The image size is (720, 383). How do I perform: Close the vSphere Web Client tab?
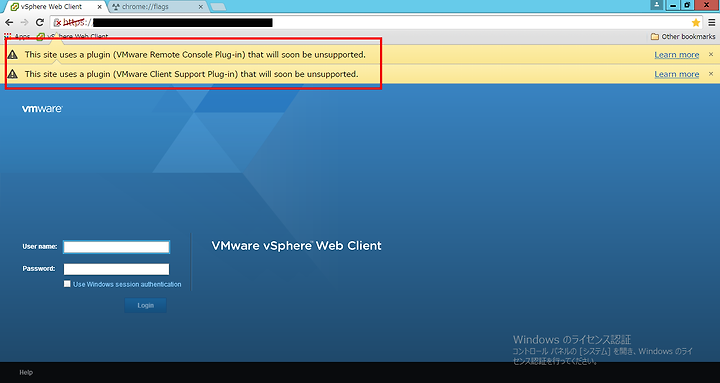coord(100,7)
